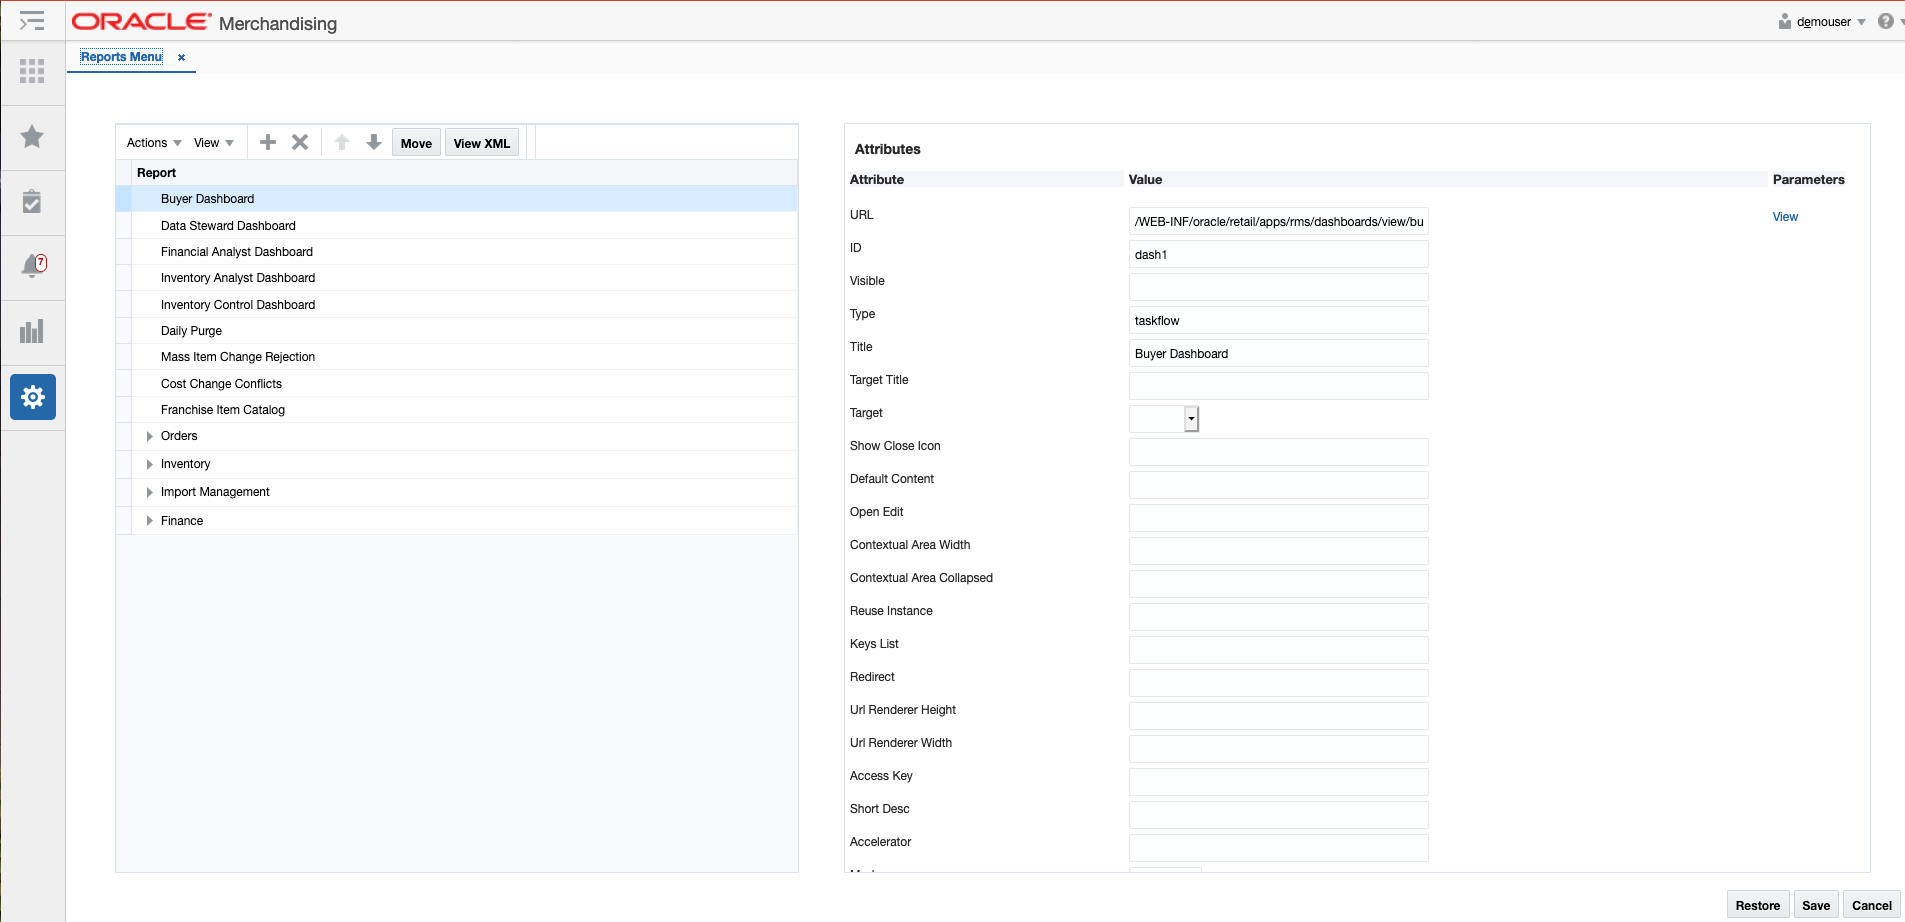Open the Target value dropdown

tap(1190, 419)
